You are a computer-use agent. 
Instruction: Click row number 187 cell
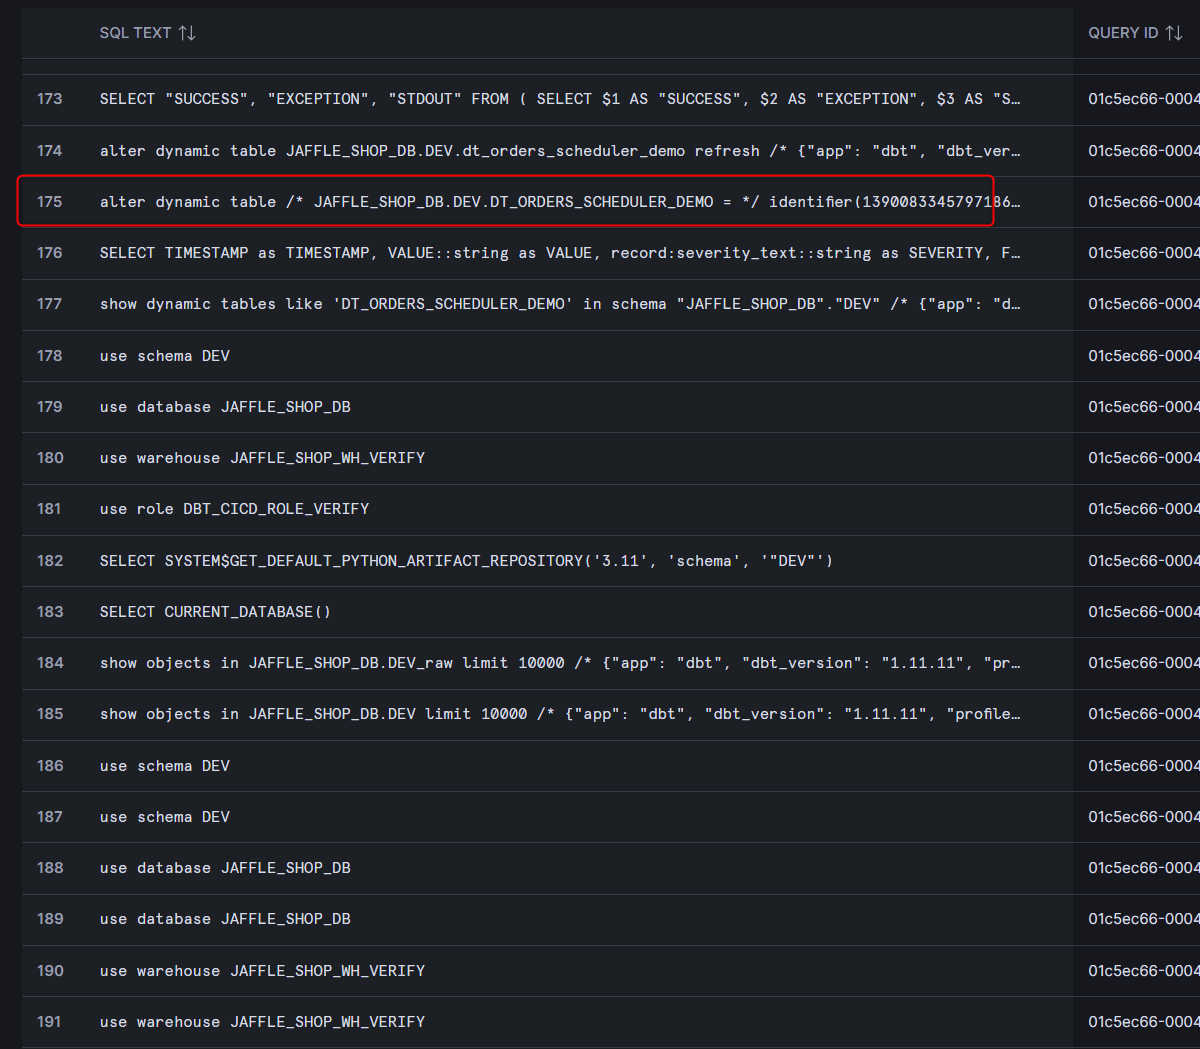pos(49,817)
